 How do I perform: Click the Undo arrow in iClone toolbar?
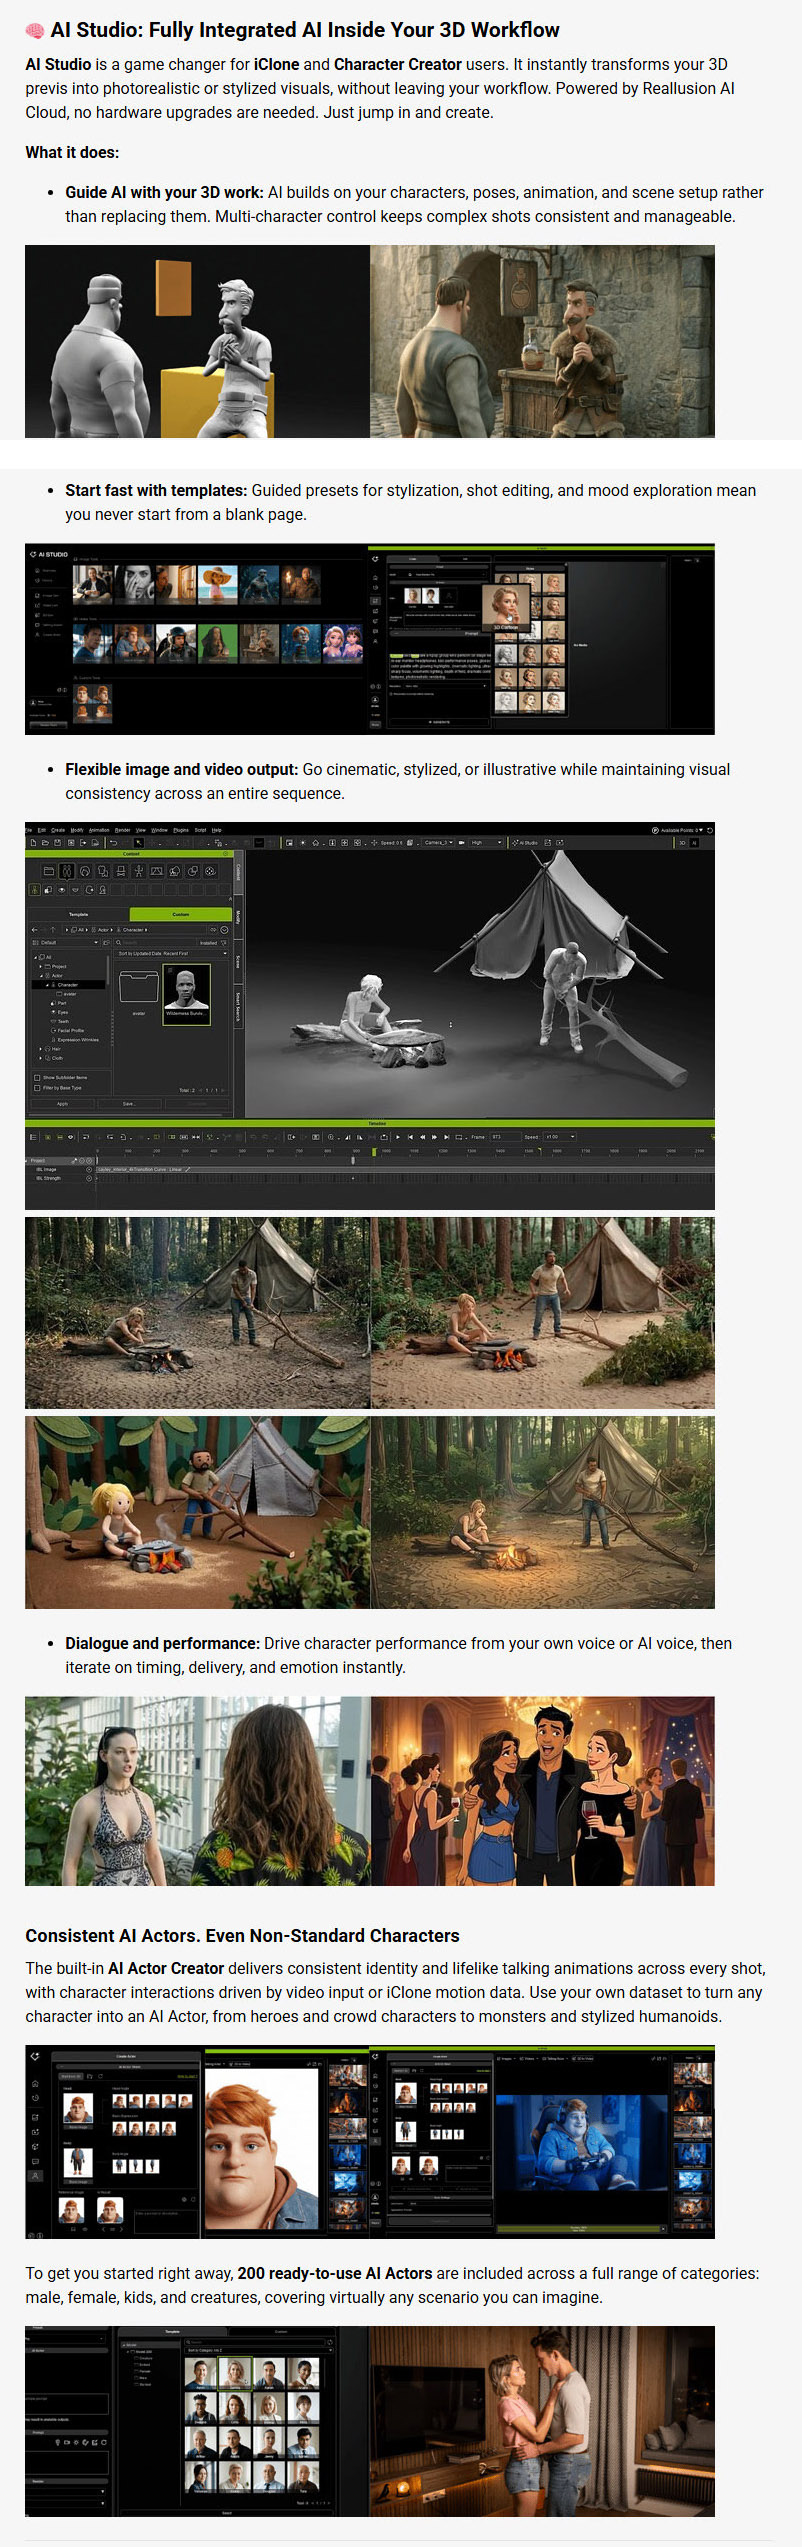(x=114, y=843)
